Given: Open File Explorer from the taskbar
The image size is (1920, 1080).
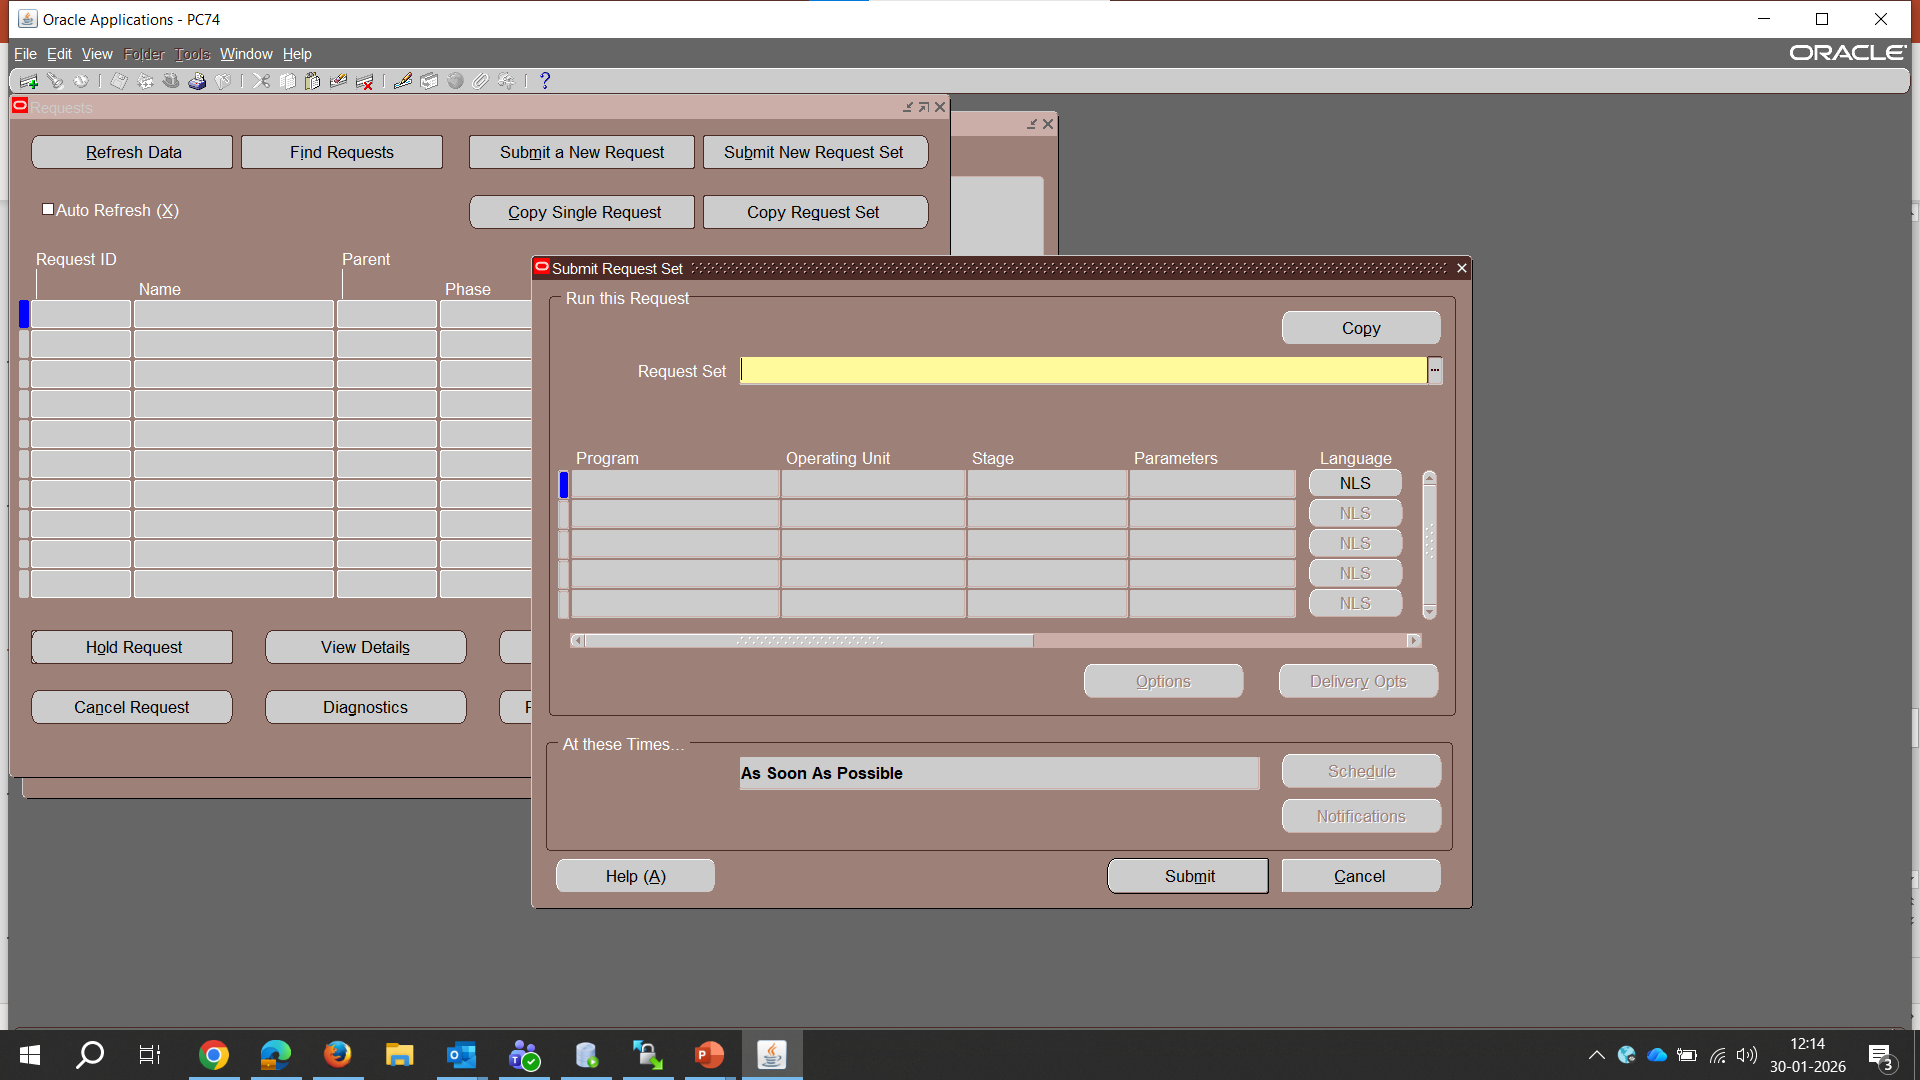Looking at the screenshot, I should pos(399,1055).
